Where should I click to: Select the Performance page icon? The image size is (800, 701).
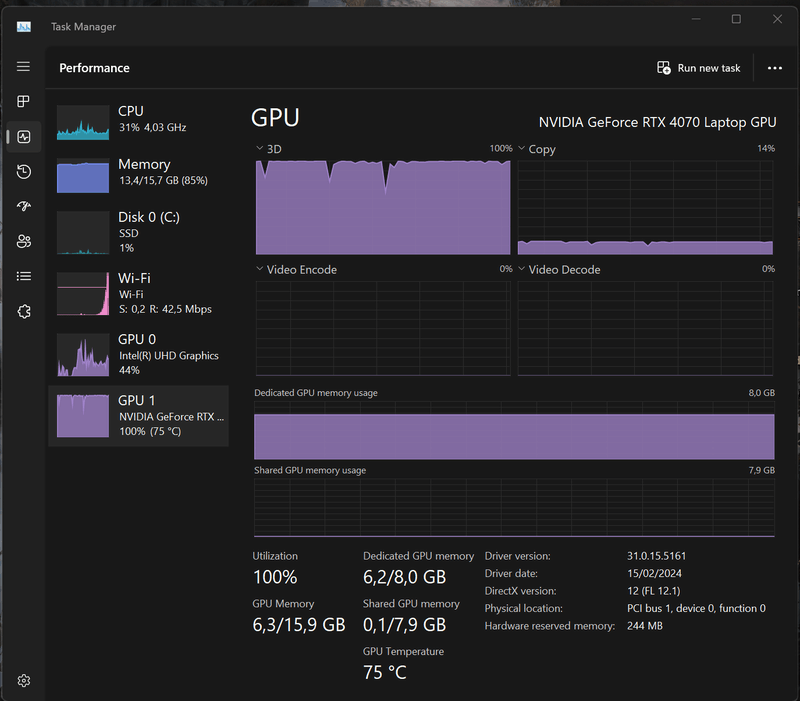tap(23, 137)
